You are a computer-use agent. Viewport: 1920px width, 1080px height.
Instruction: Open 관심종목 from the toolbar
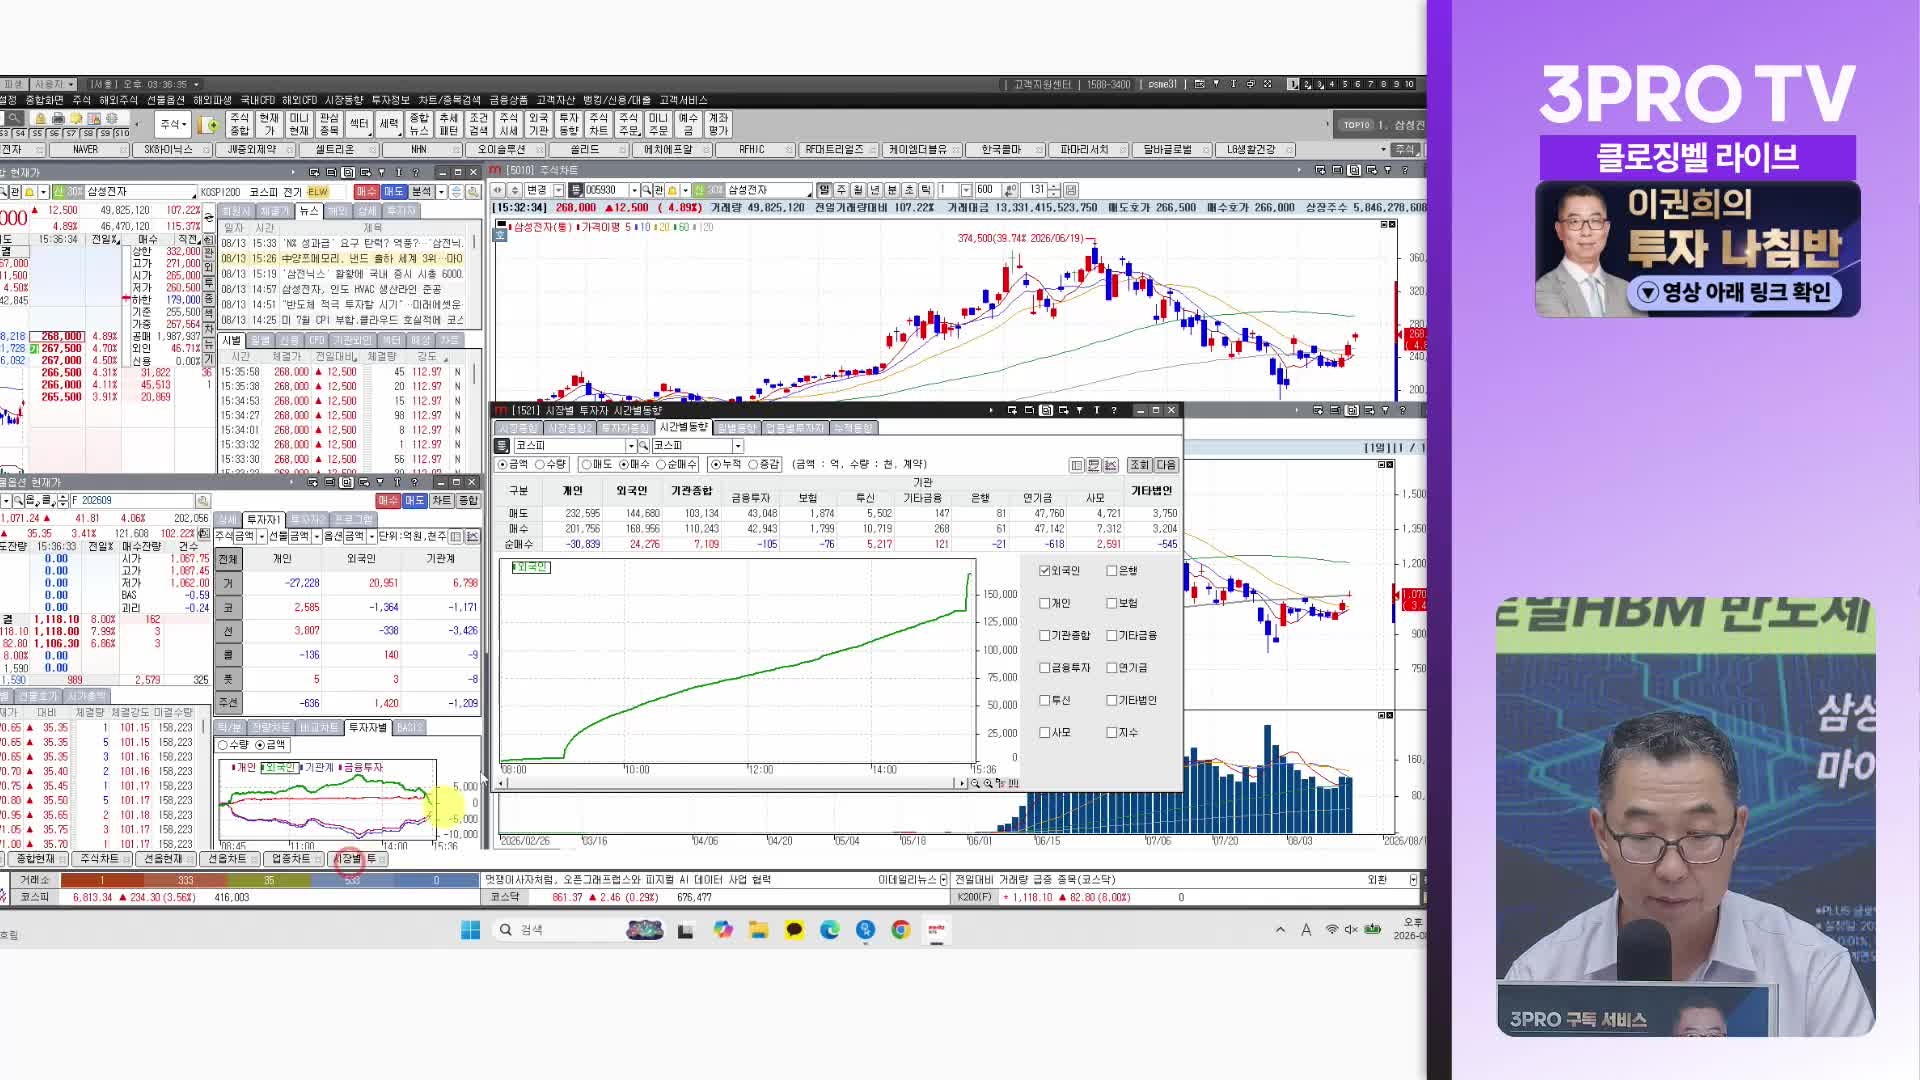pos(329,124)
